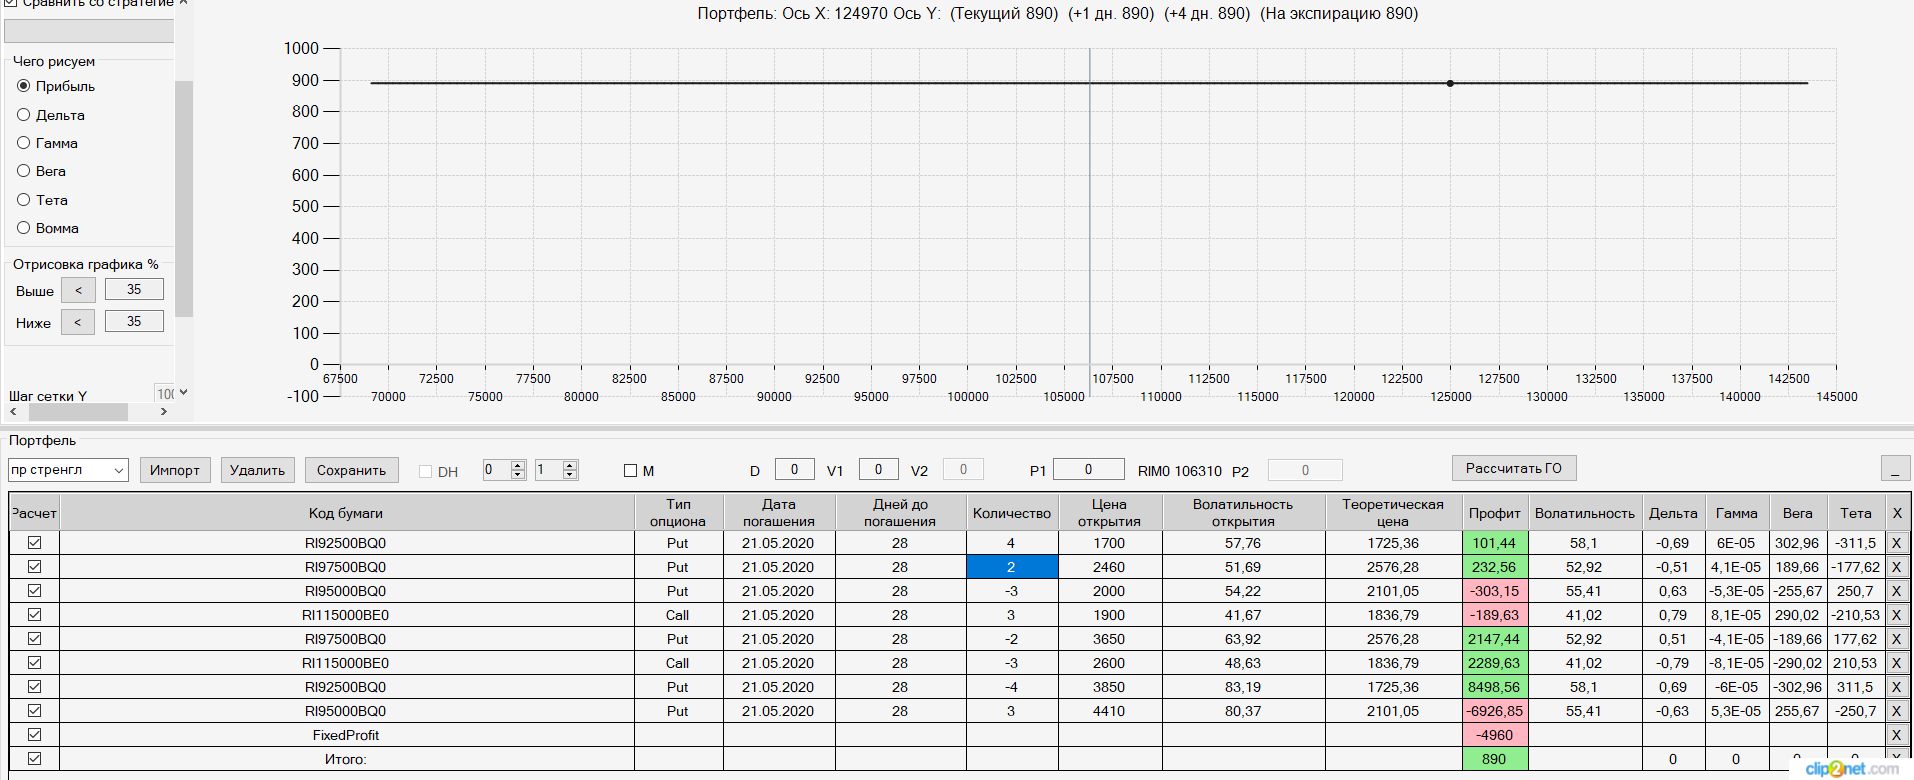Screen dimensions: 1914x780
Task: Click the FixedProfit value cell -4960
Action: (x=1495, y=735)
